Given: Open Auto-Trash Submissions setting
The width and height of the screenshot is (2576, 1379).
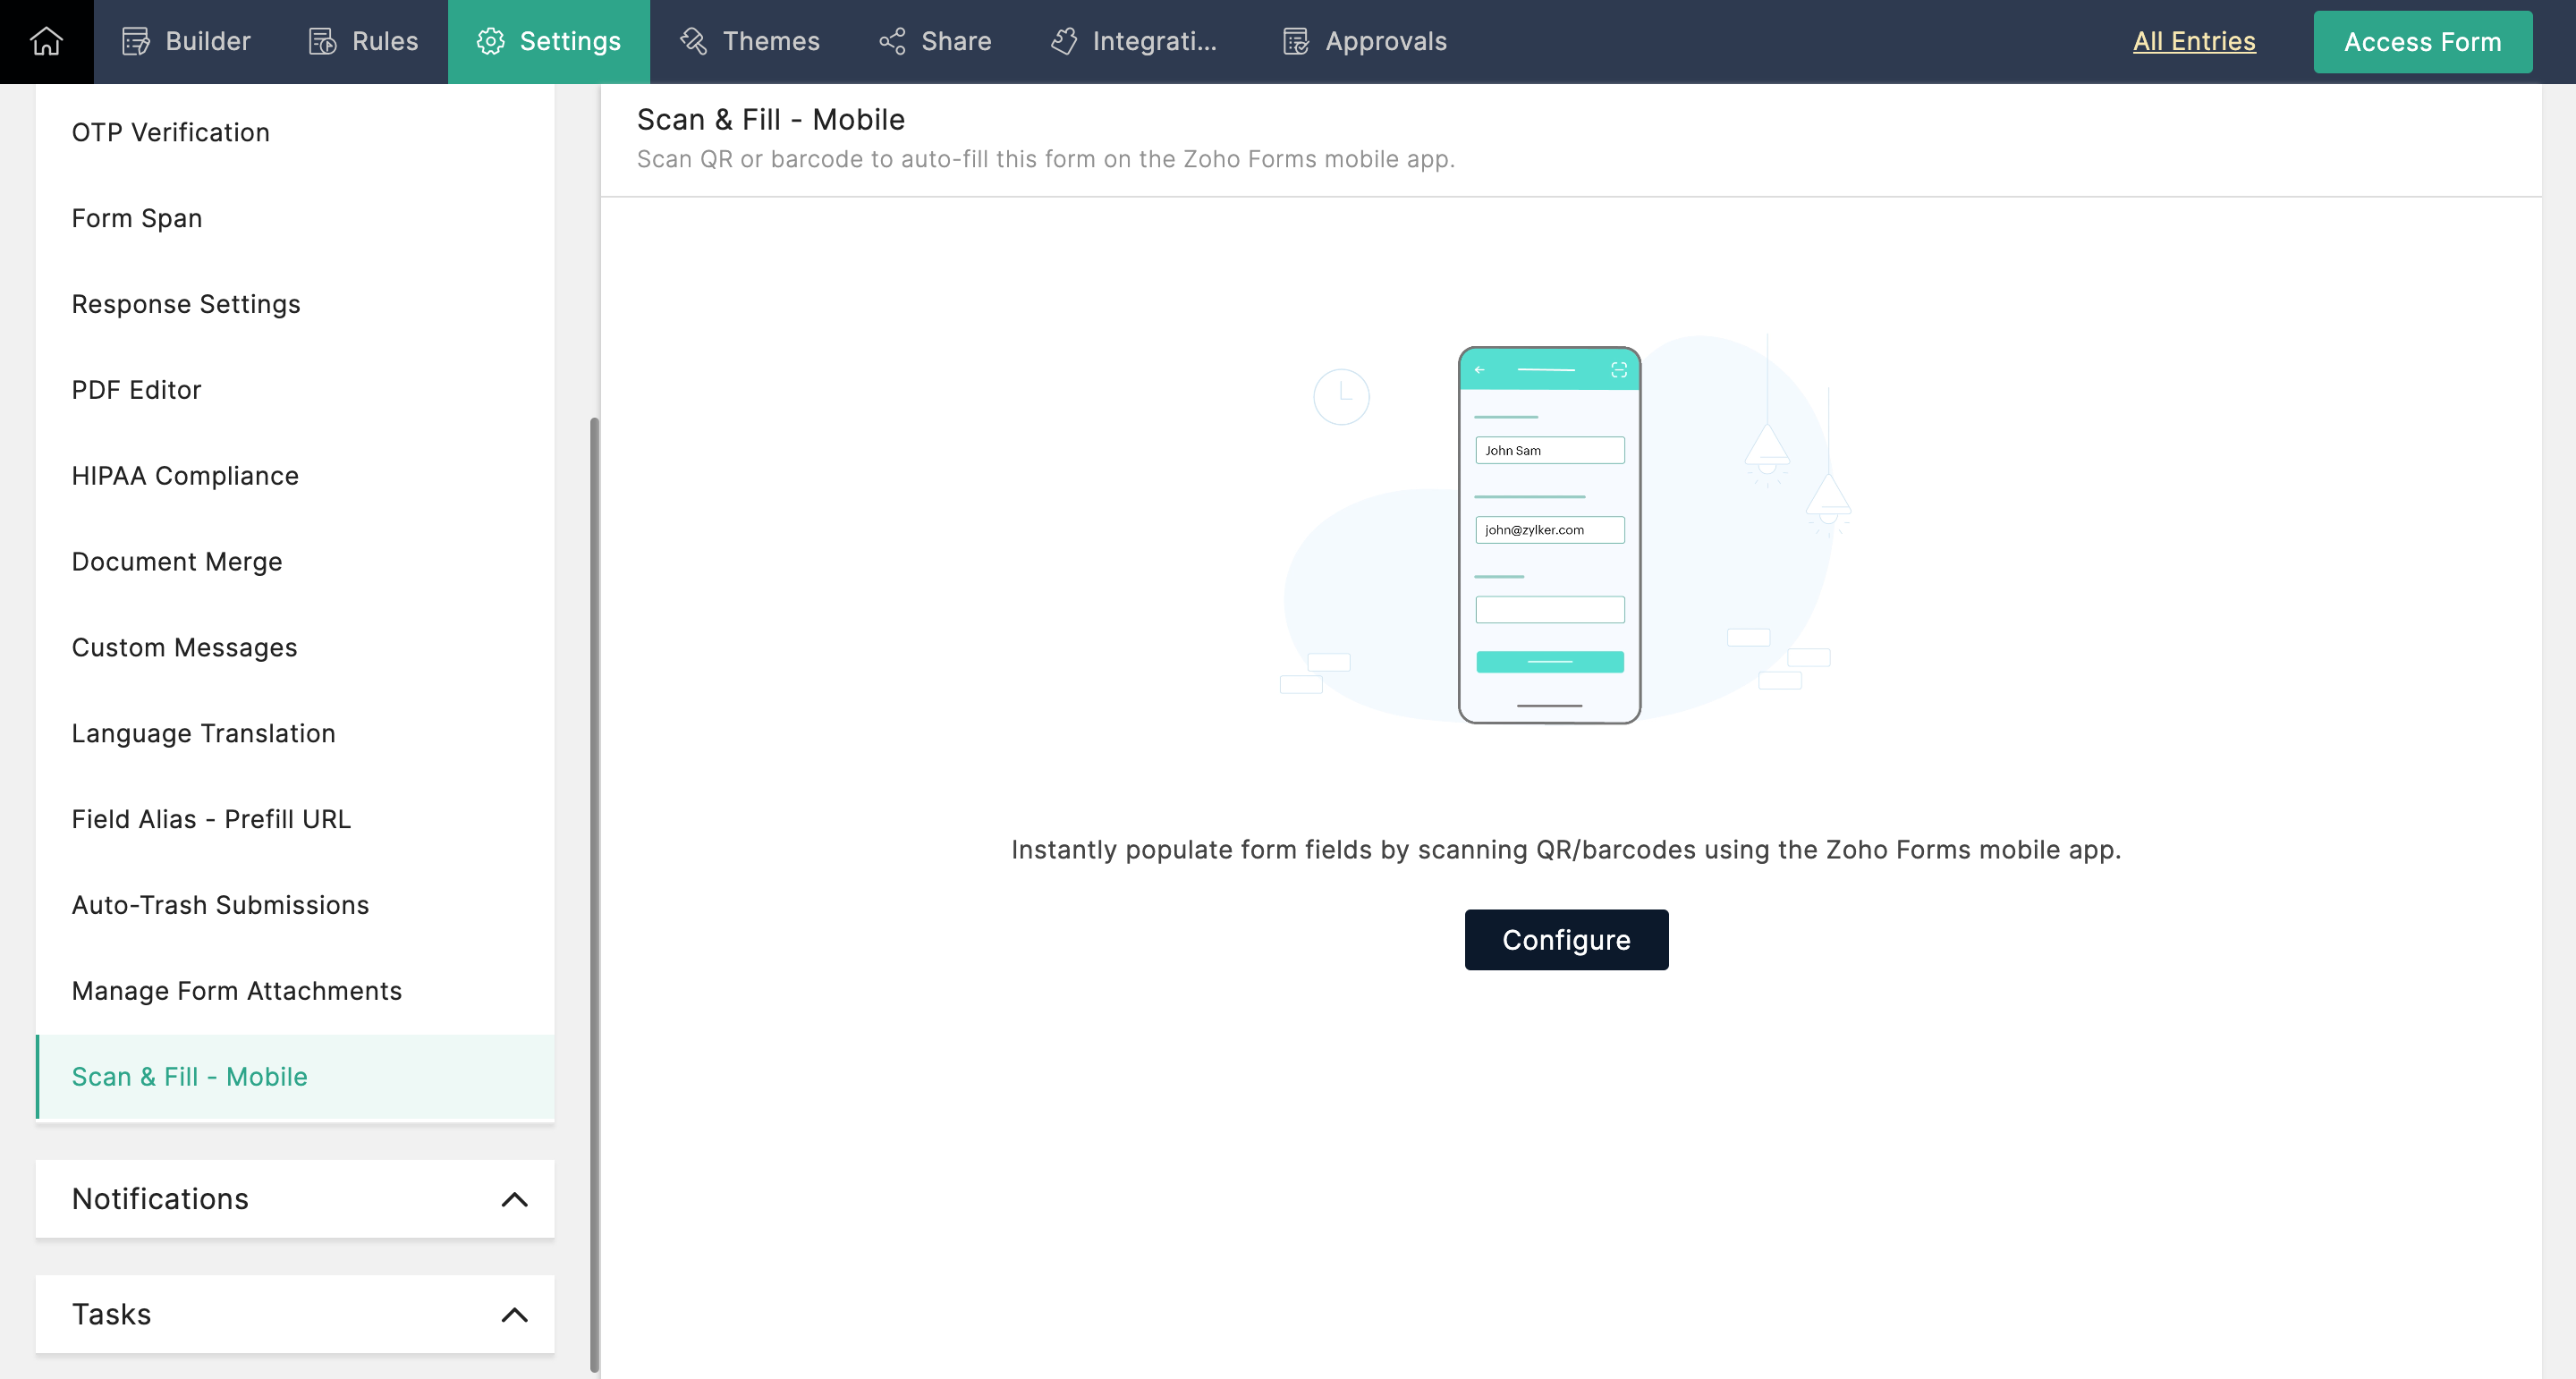Looking at the screenshot, I should click(220, 905).
